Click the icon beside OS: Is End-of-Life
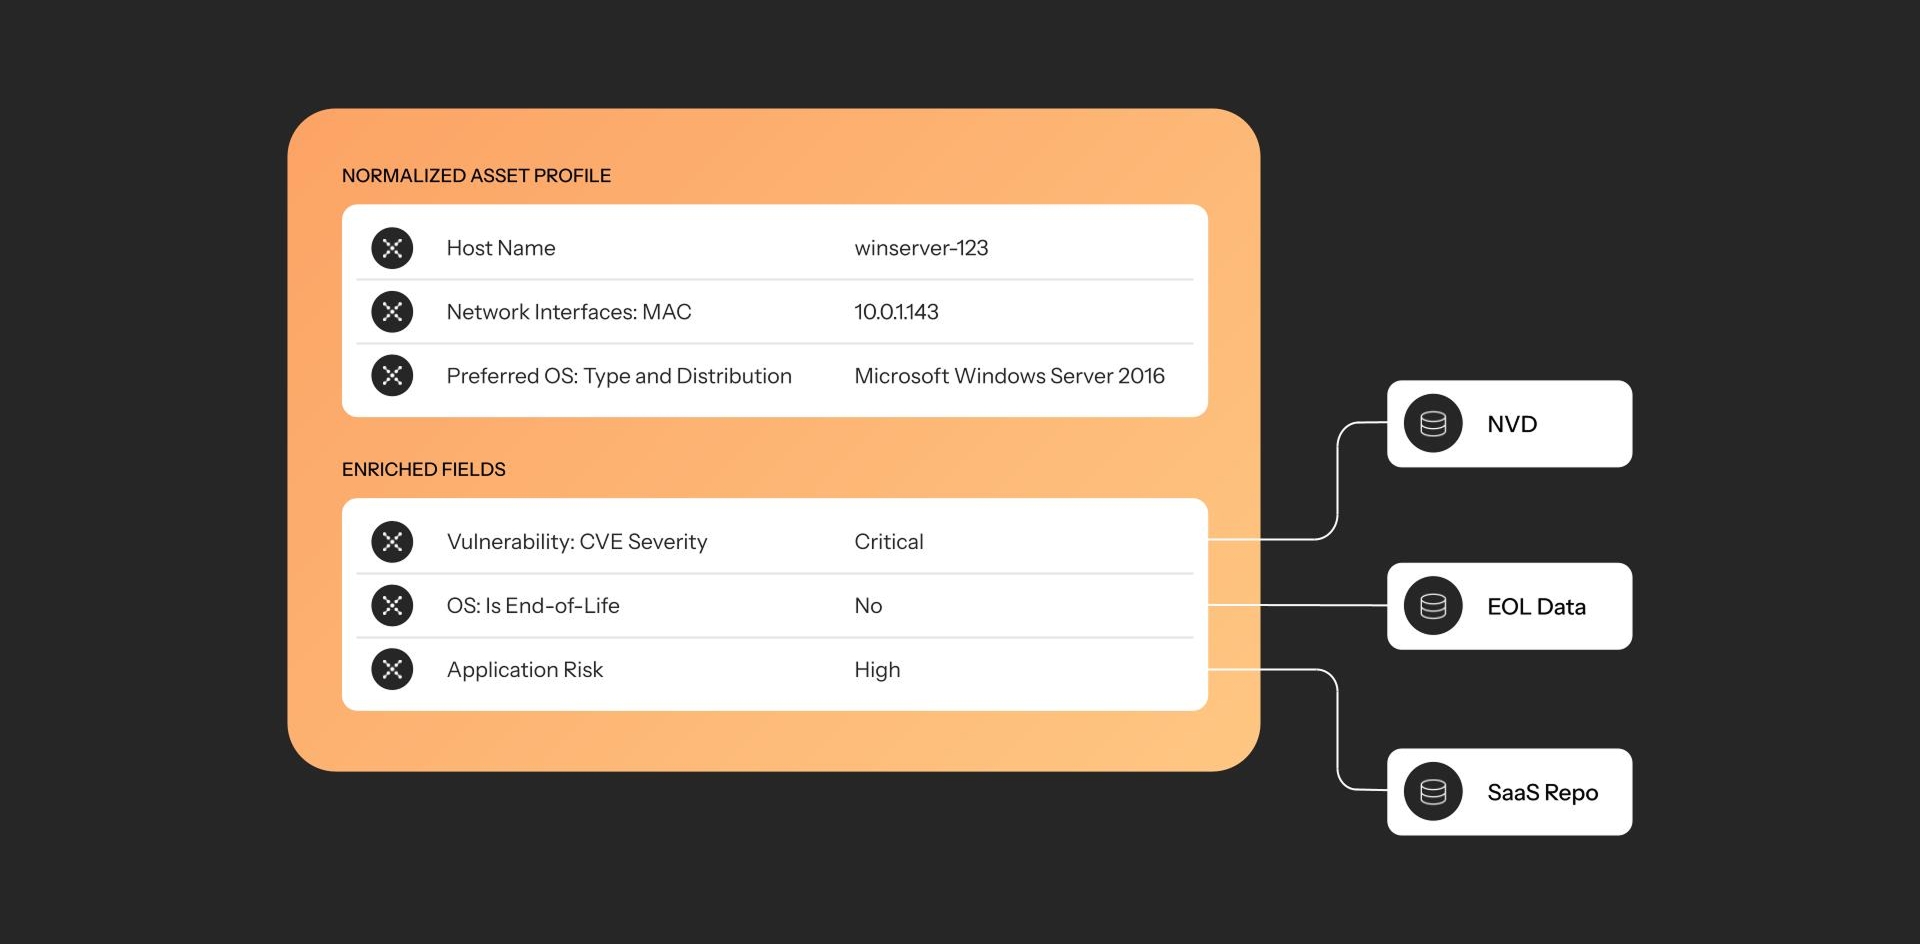Screen dimensions: 1920x944 coord(392,606)
